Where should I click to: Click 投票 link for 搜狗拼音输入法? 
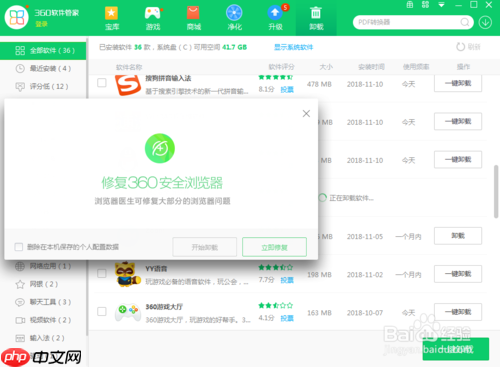[x=287, y=90]
